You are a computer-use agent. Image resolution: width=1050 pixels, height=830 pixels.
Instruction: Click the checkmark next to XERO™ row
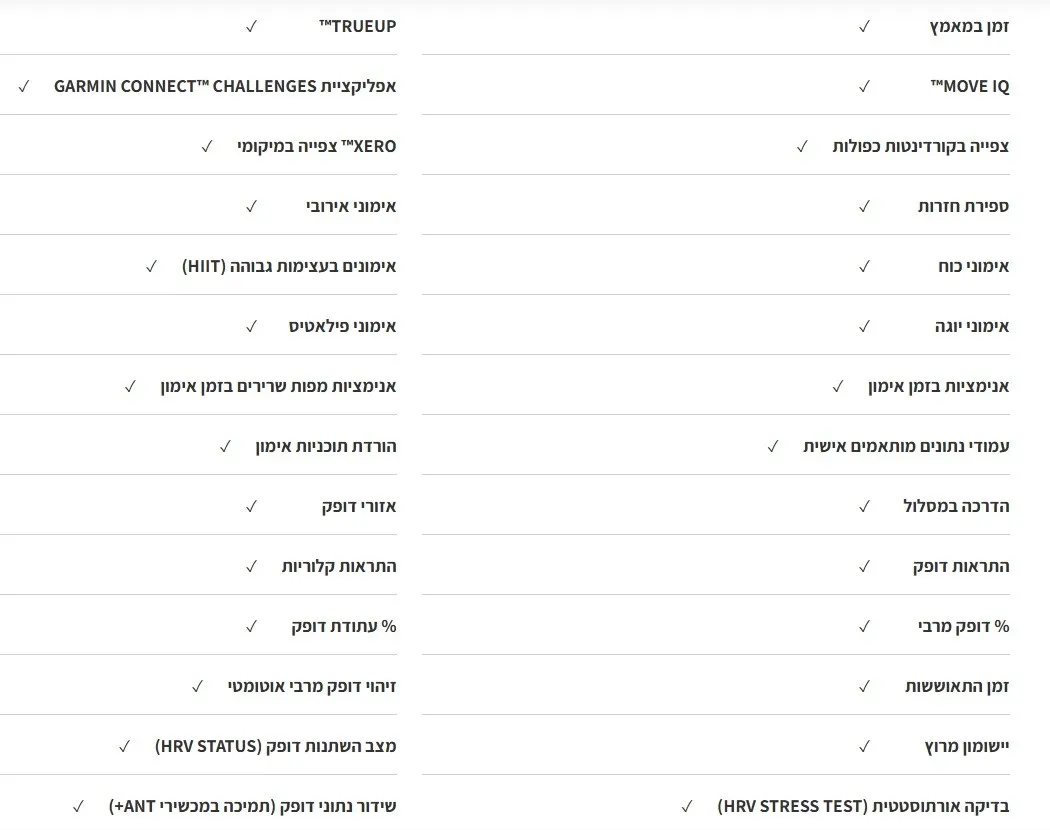click(x=207, y=146)
